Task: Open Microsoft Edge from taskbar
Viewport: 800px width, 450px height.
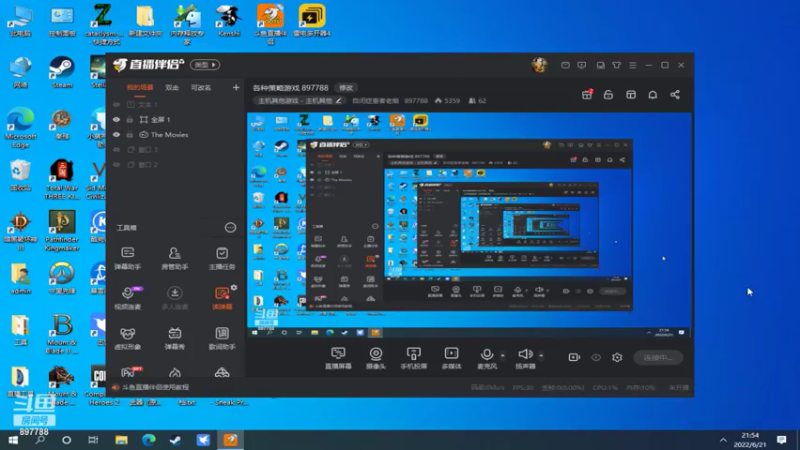Action: click(x=148, y=440)
